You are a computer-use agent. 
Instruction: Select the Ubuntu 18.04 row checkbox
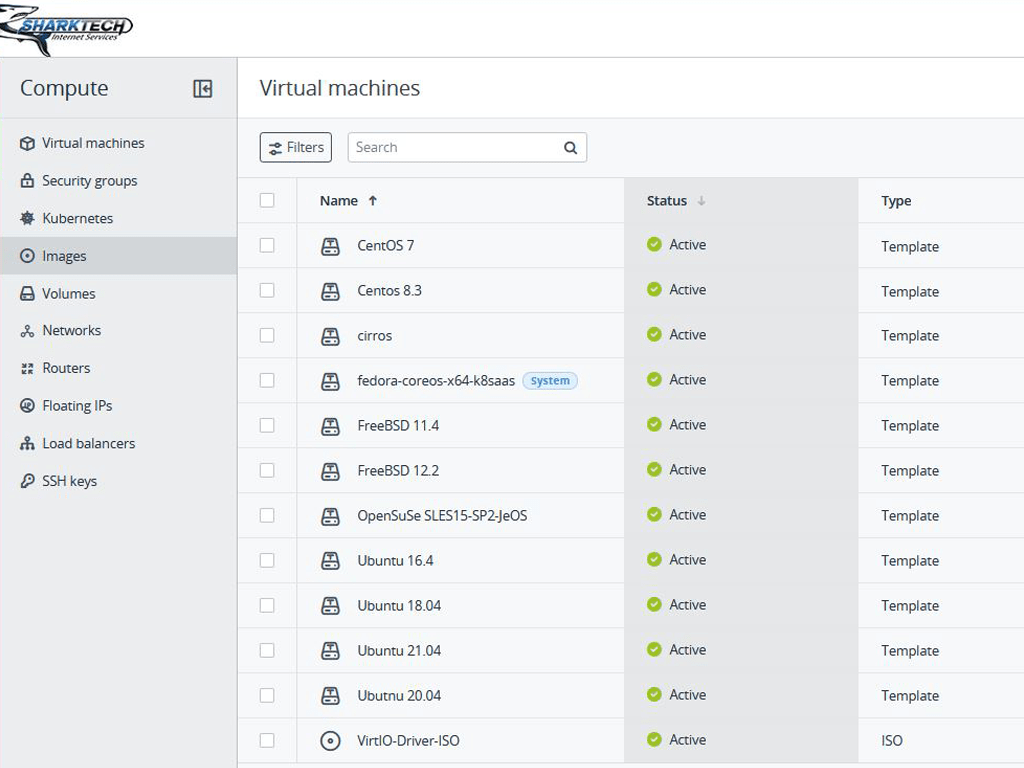(x=267, y=605)
